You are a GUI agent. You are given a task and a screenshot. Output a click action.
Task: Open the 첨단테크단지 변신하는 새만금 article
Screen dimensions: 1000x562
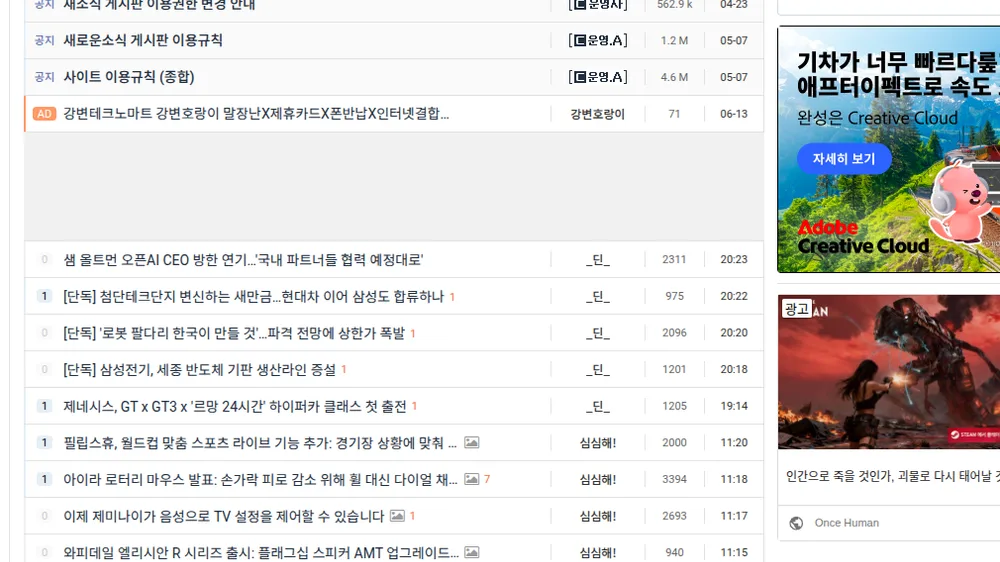click(x=253, y=297)
